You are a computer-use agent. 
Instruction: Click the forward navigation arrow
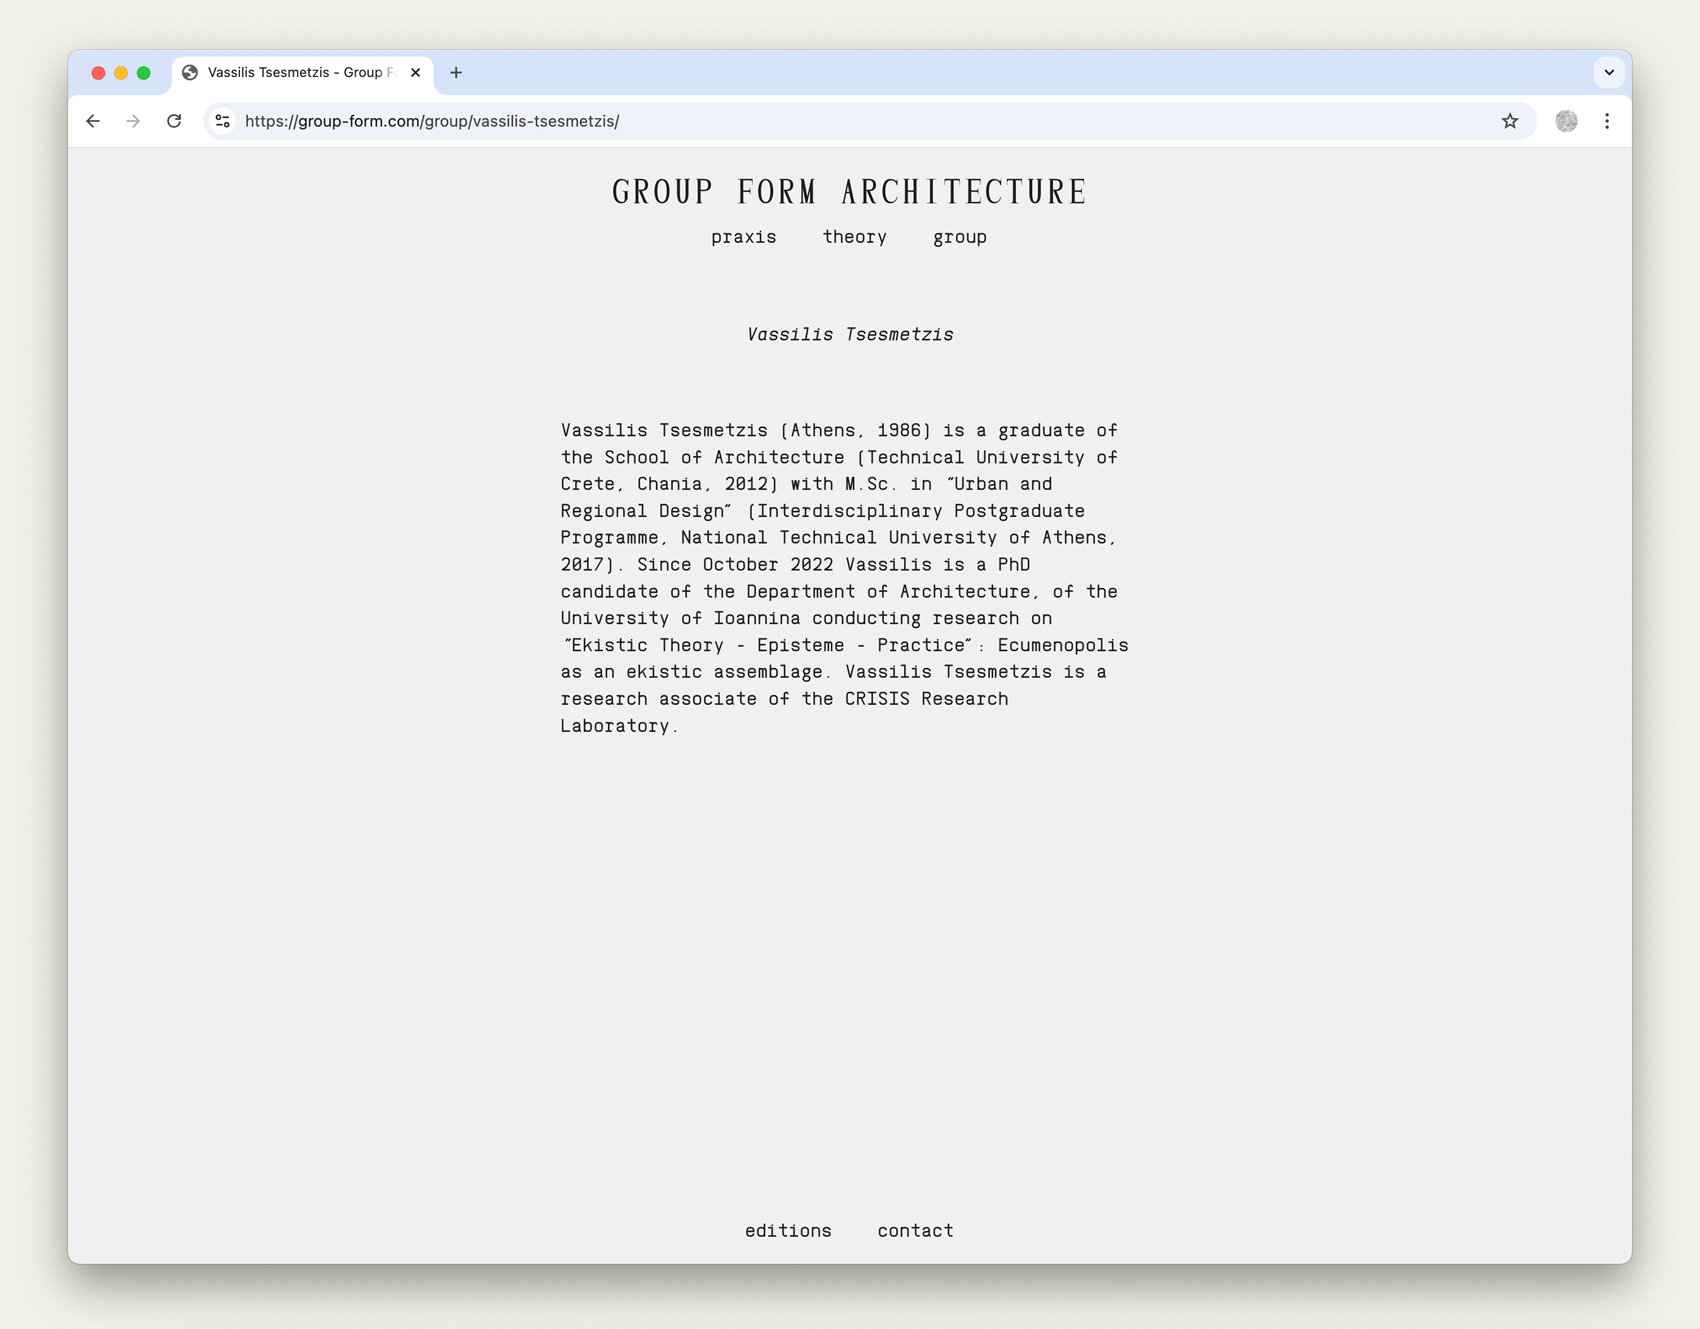pyautogui.click(x=133, y=121)
